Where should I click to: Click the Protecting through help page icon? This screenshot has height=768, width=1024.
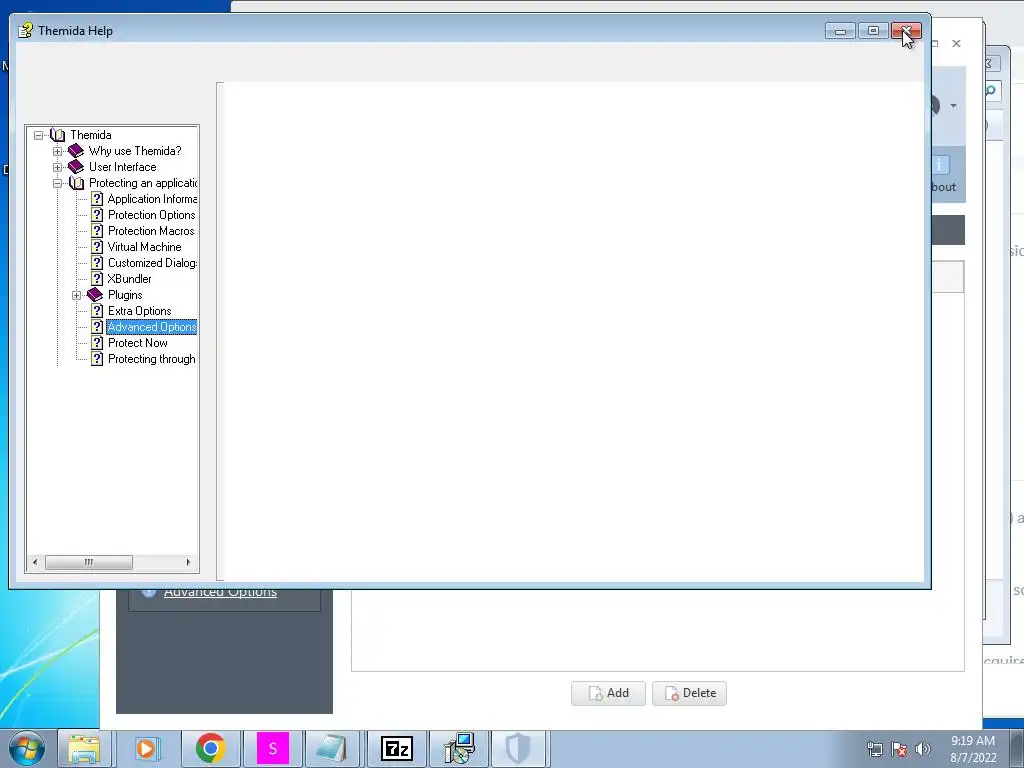tap(97, 359)
